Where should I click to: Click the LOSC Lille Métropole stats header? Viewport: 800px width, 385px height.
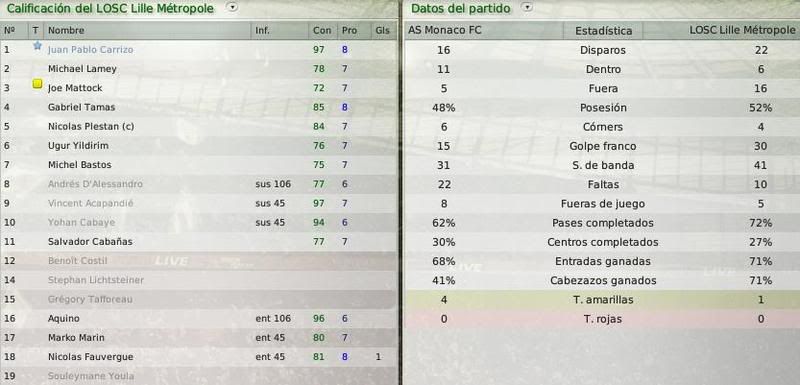click(x=742, y=31)
